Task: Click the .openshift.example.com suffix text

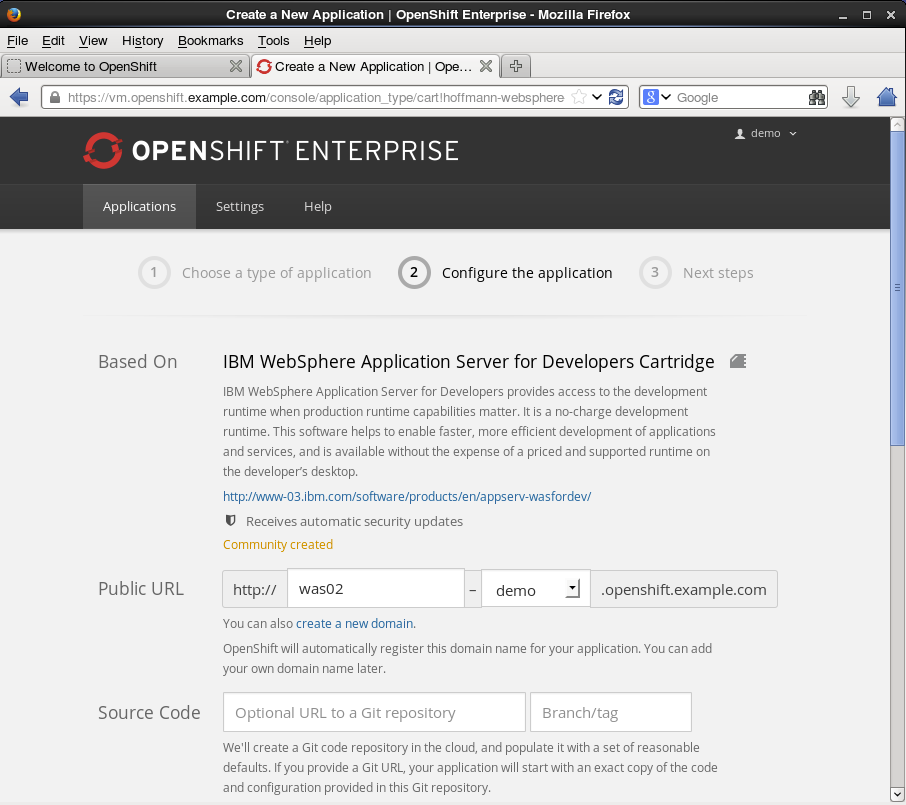Action: 684,589
